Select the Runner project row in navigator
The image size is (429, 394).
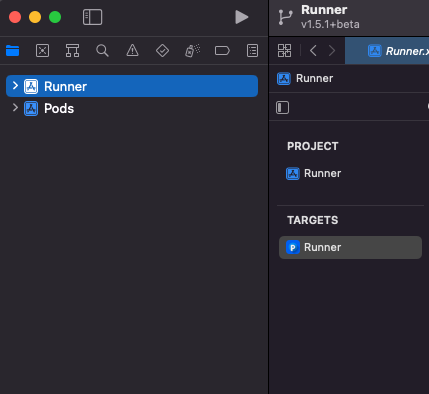click(x=132, y=86)
